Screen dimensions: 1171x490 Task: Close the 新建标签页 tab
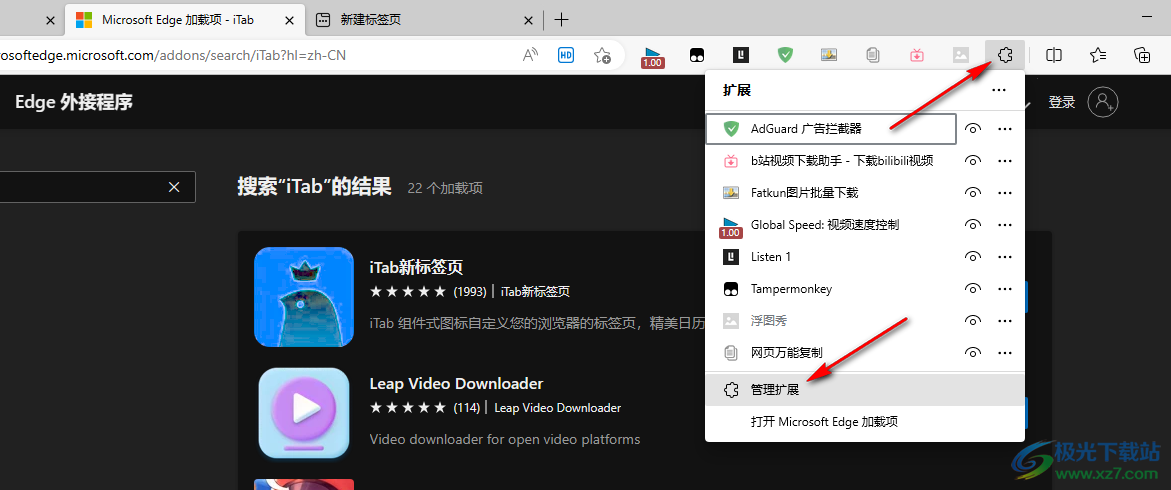(528, 21)
